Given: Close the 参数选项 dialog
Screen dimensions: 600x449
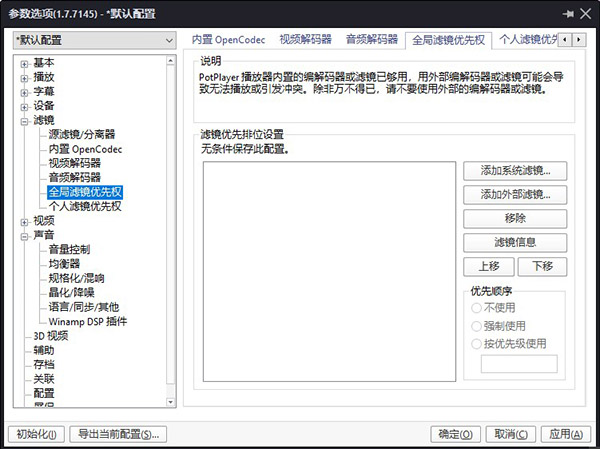Looking at the screenshot, I should [585, 14].
